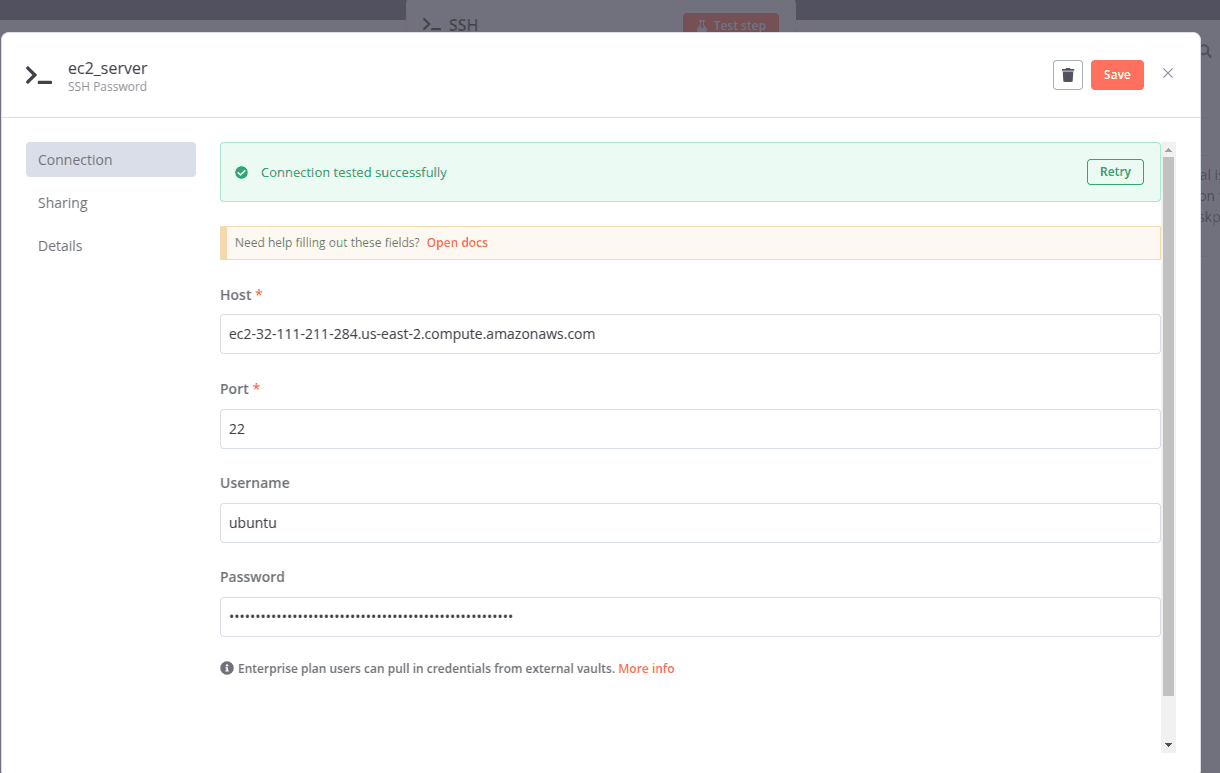Retry the connection test
This screenshot has height=773, width=1220.
(1115, 172)
